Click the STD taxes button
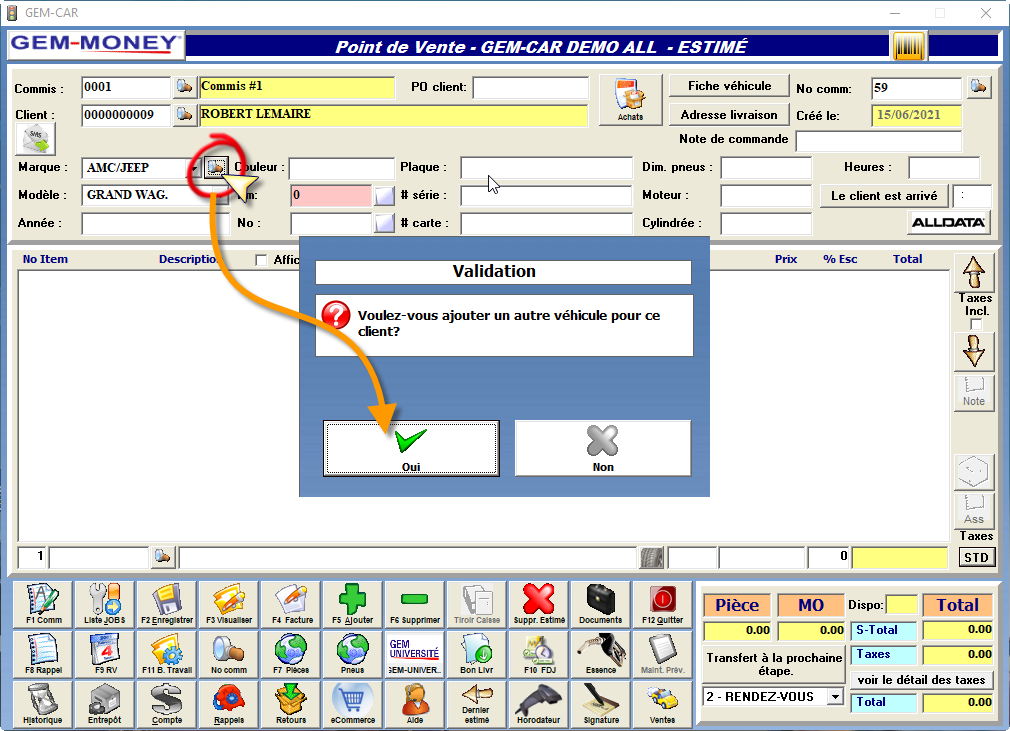Screen dimensions: 1010x731 tap(976, 557)
